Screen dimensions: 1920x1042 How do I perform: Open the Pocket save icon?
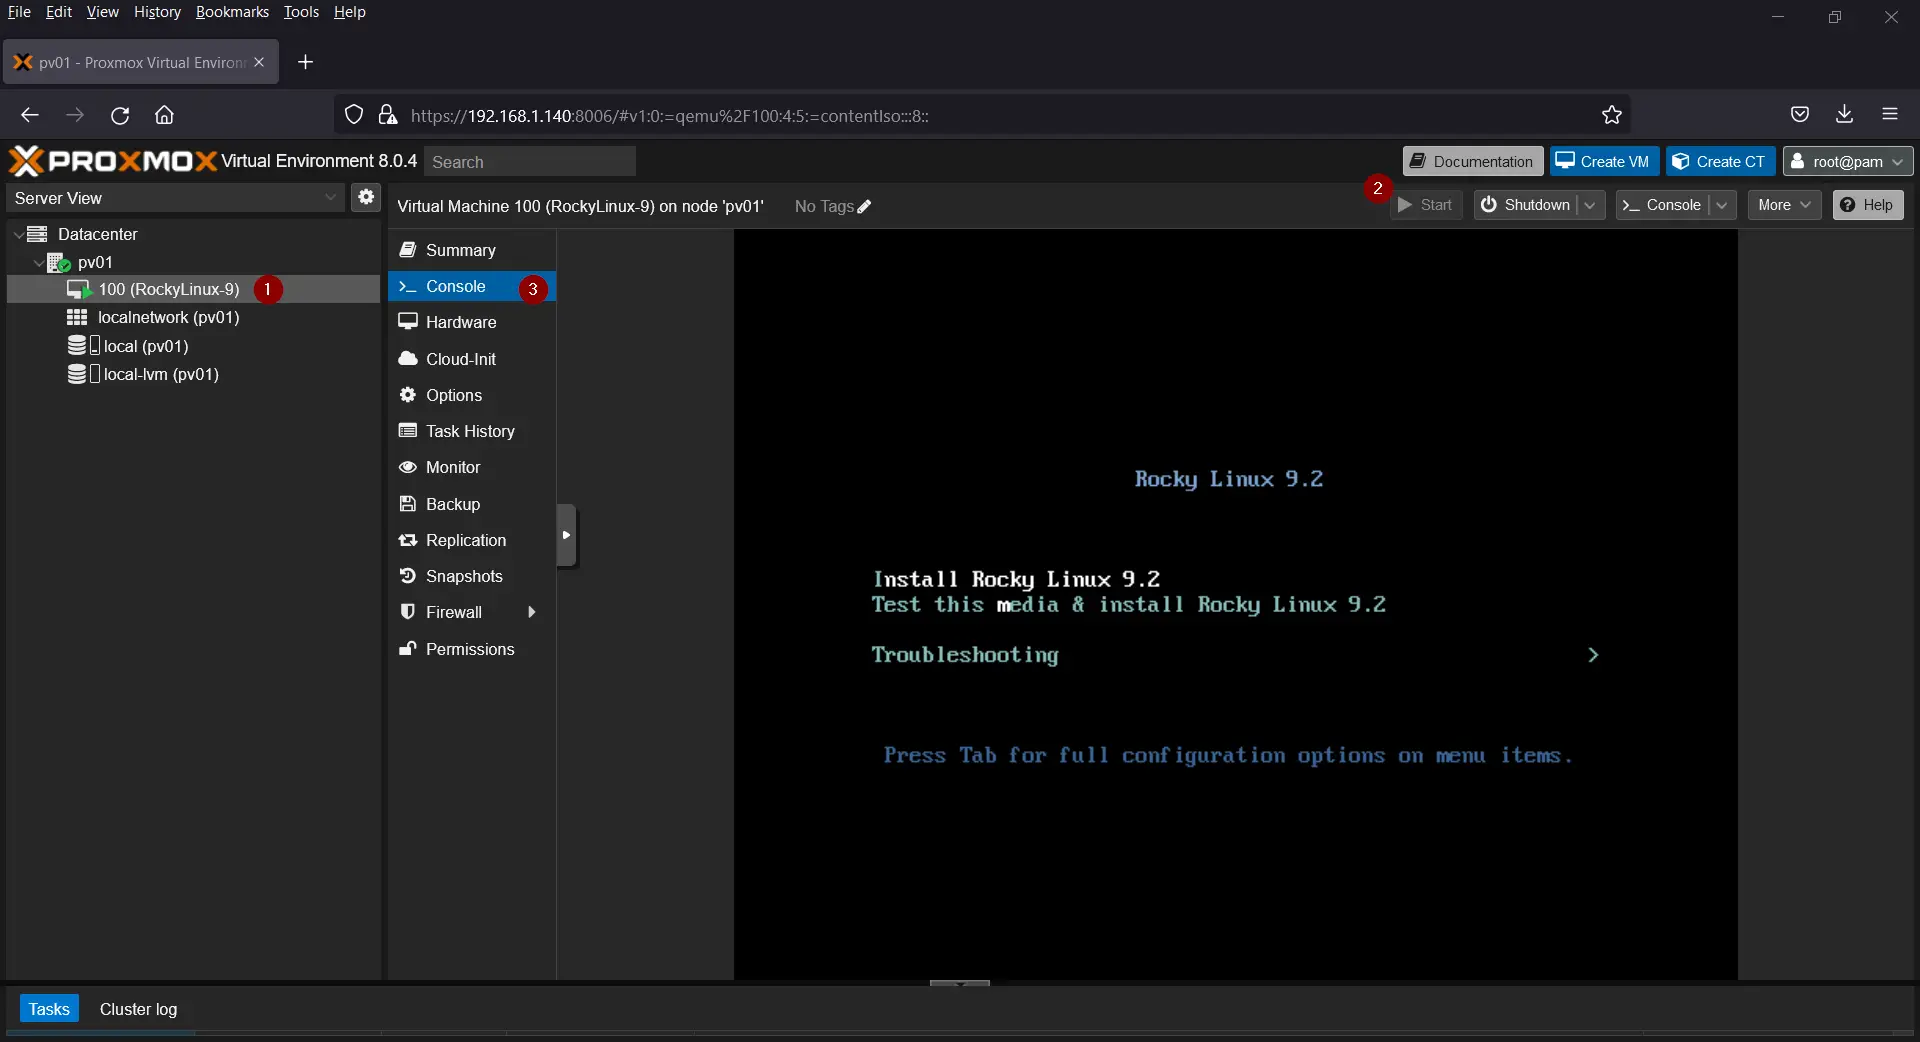tap(1800, 115)
